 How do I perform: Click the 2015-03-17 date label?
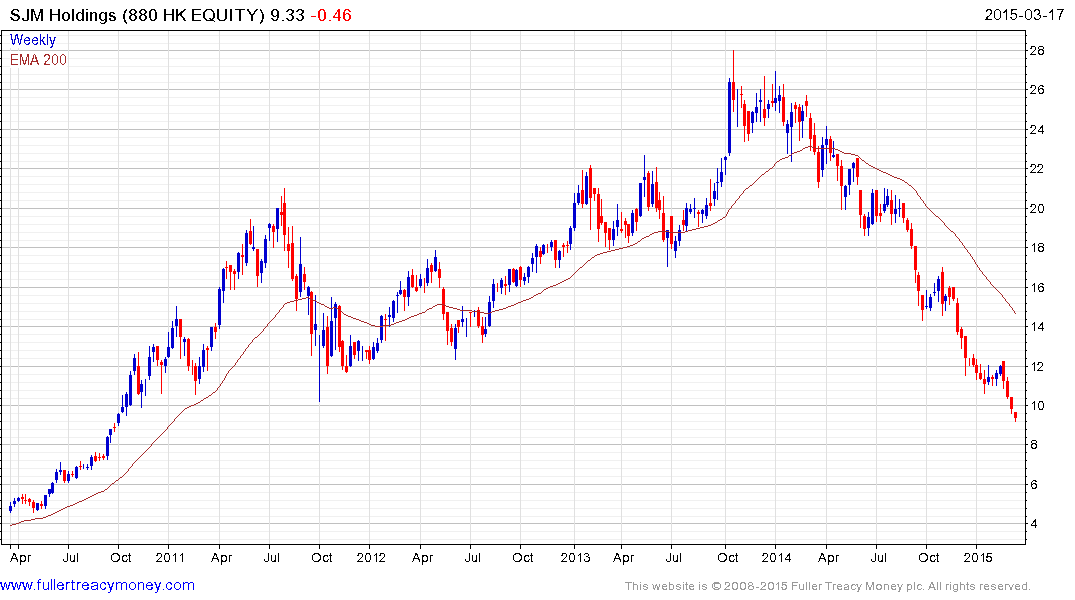1024,14
